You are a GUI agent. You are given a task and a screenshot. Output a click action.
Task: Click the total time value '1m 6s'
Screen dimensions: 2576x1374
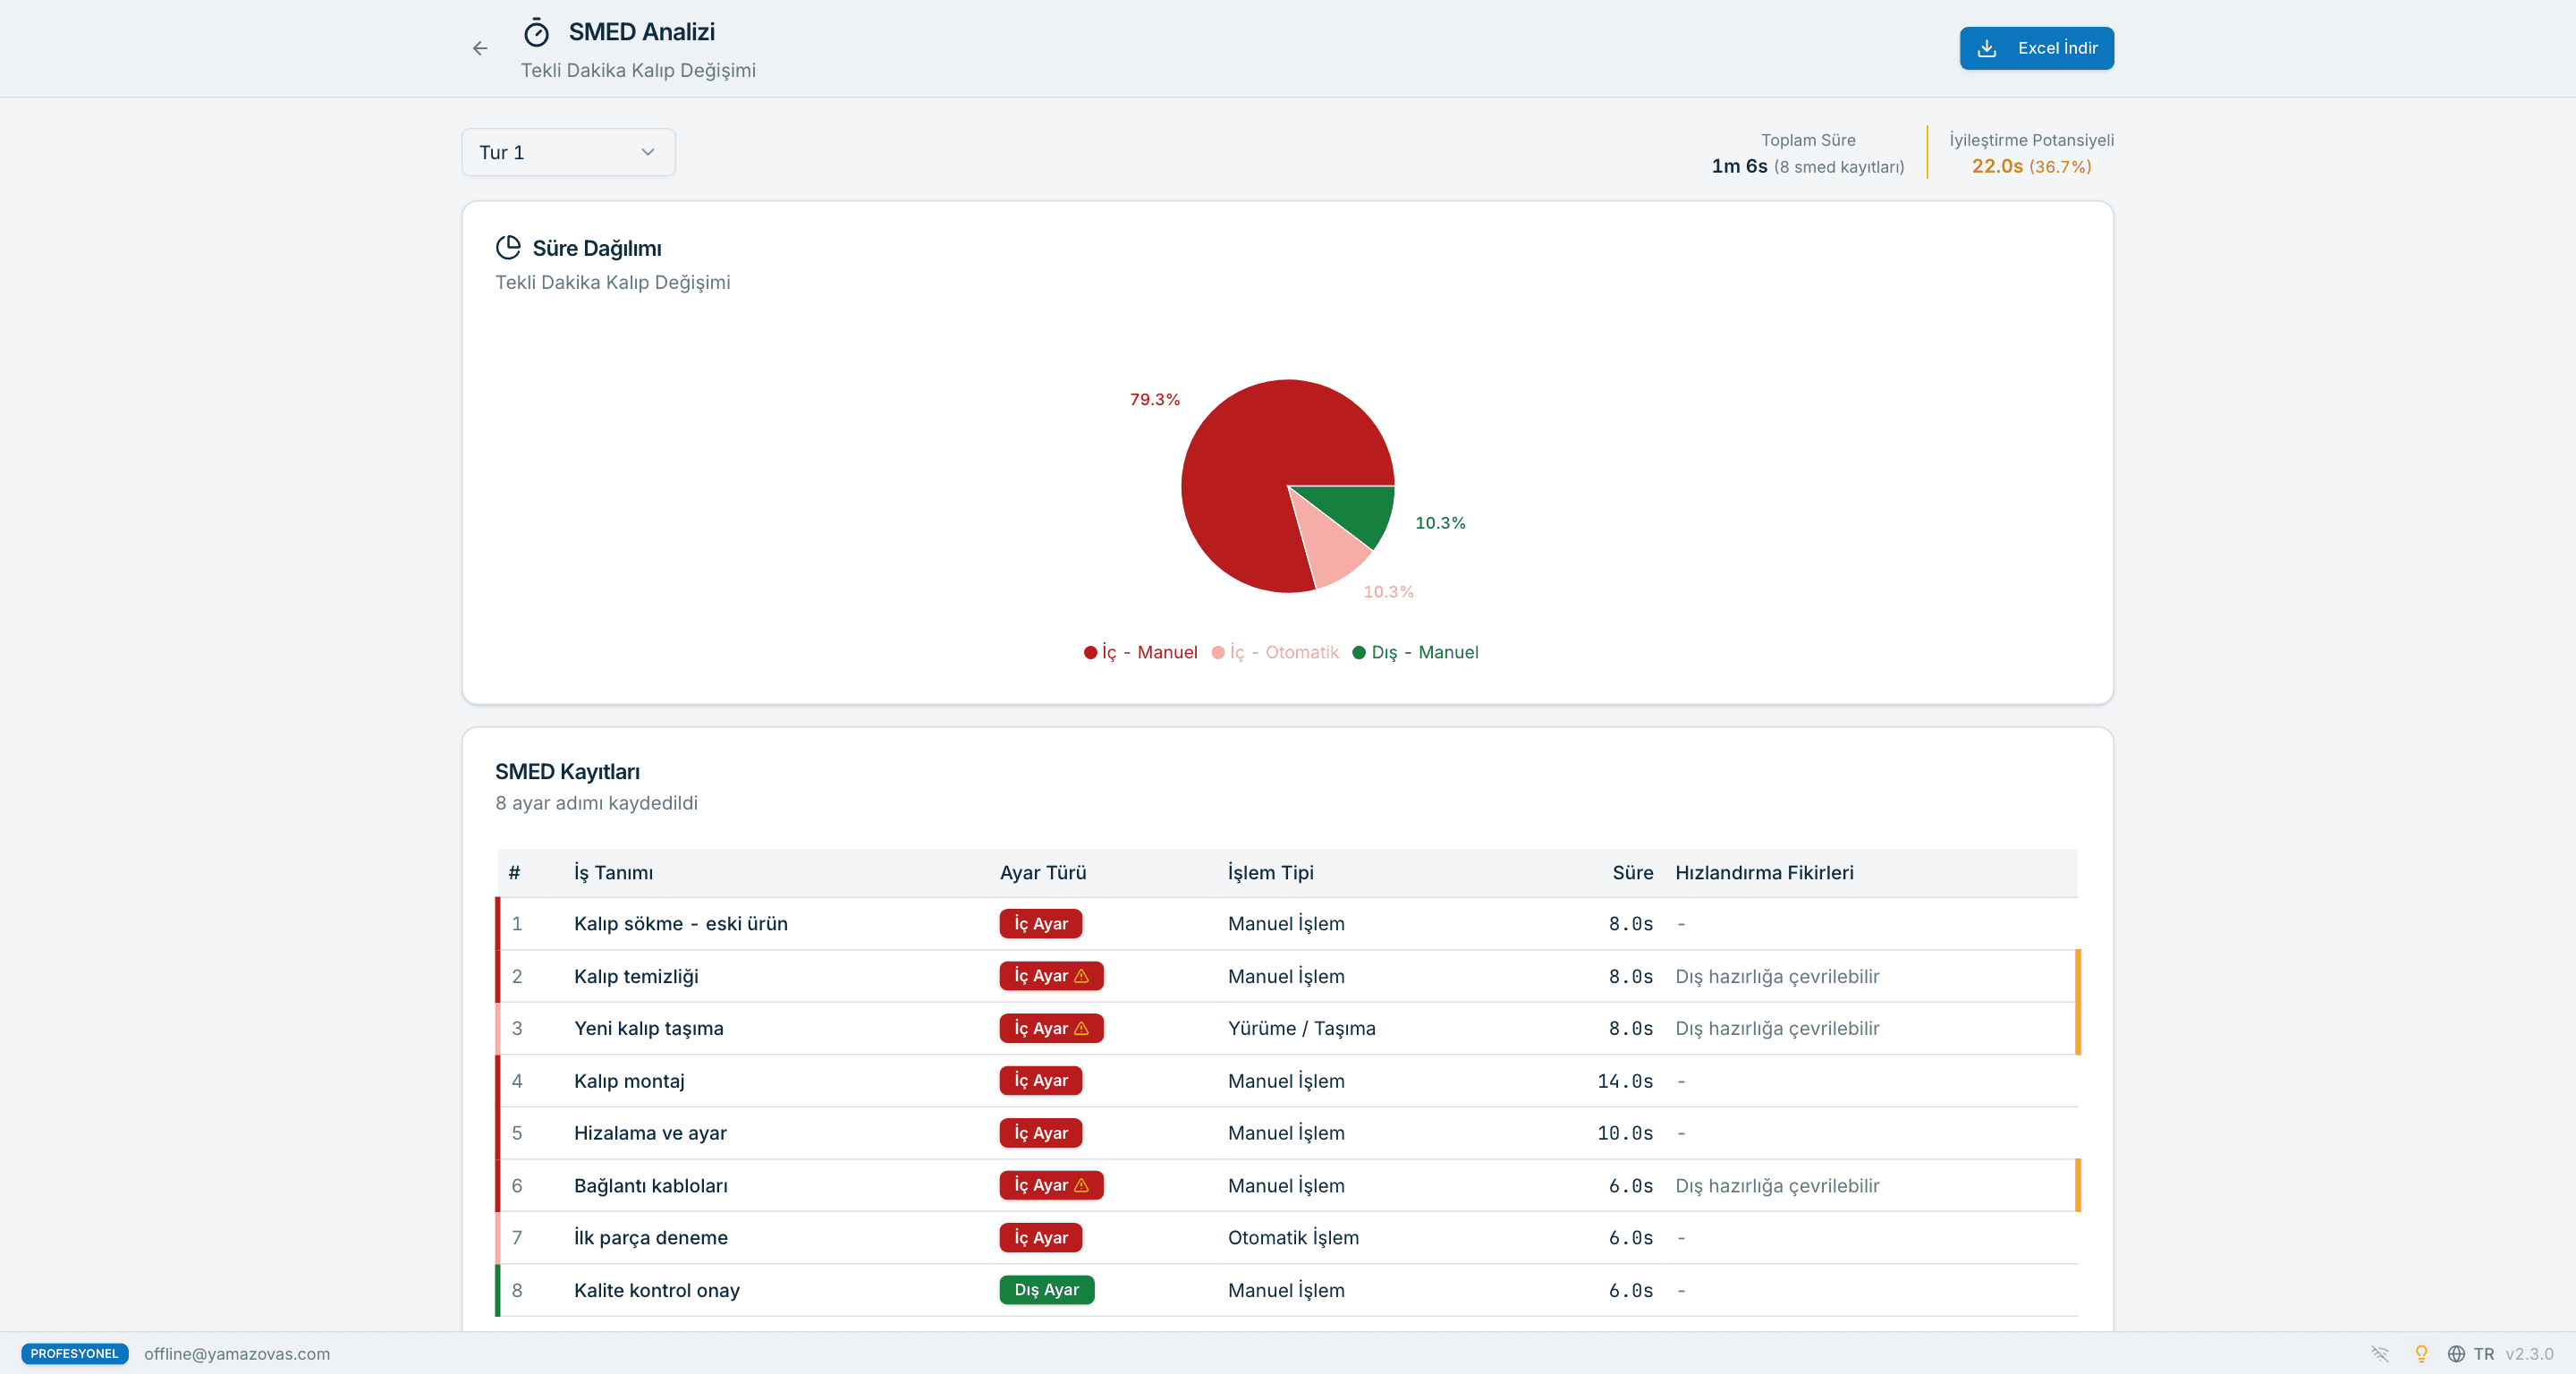coord(1739,166)
